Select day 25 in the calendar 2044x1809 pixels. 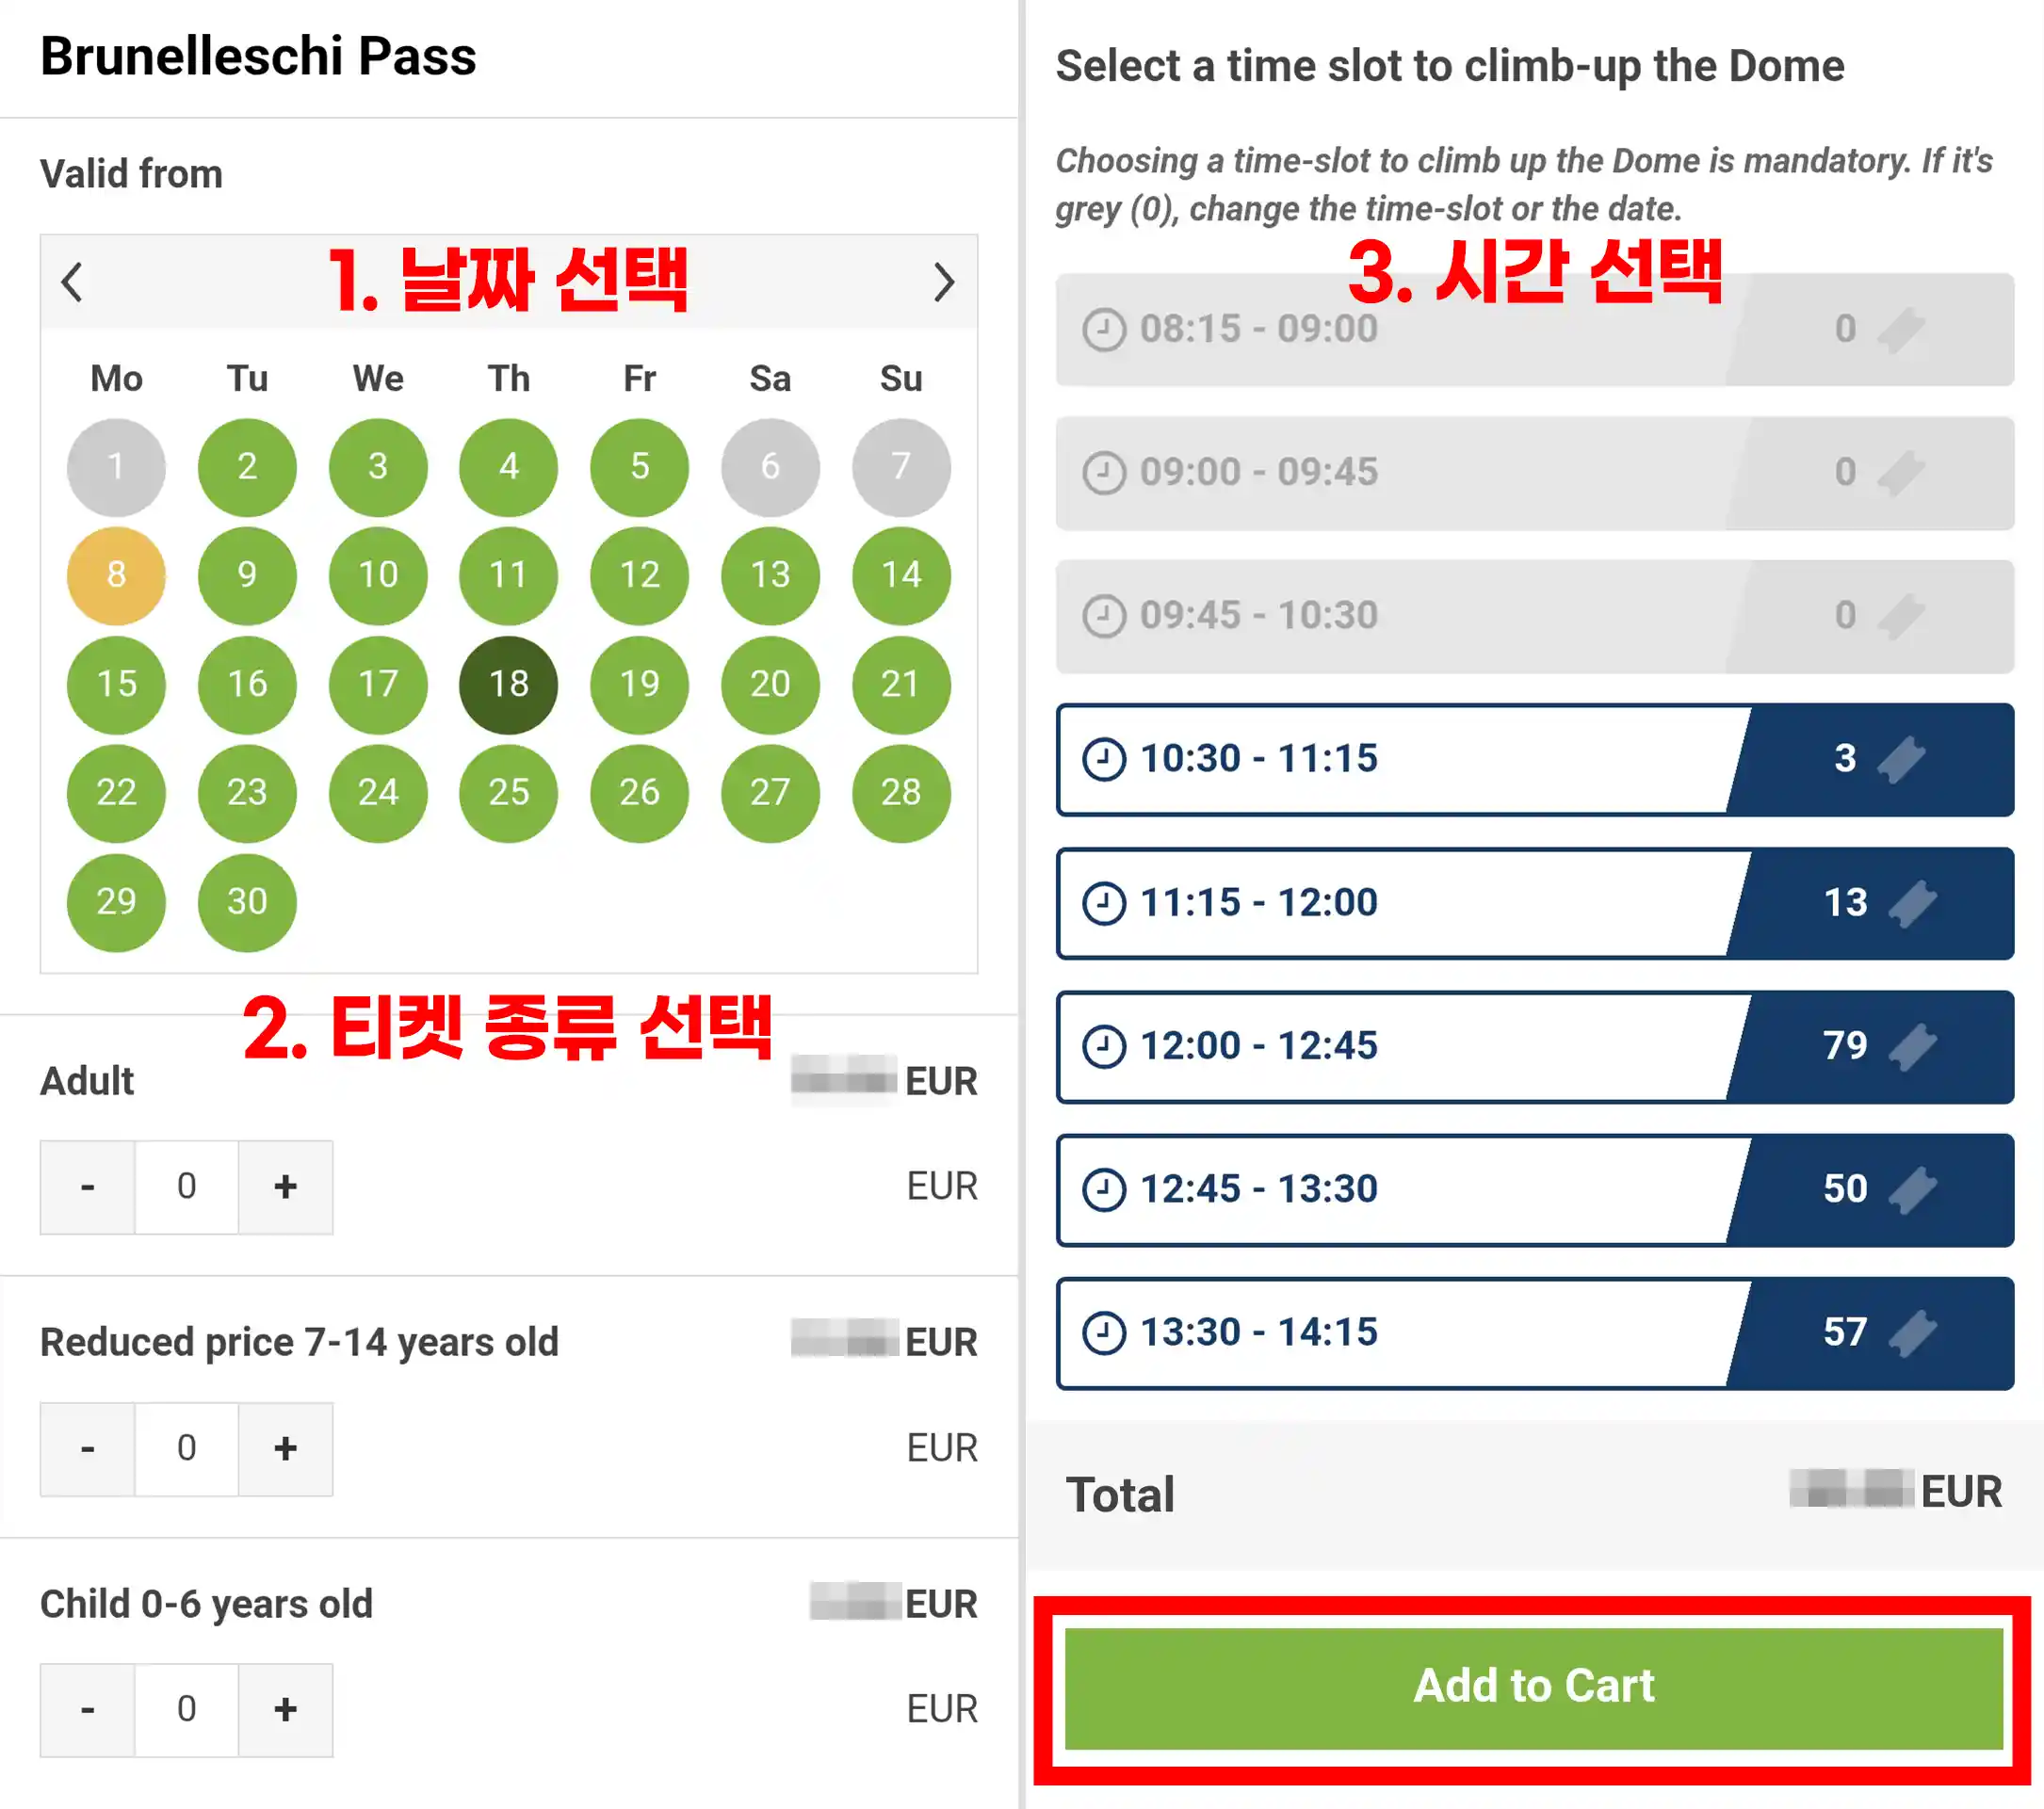click(508, 793)
